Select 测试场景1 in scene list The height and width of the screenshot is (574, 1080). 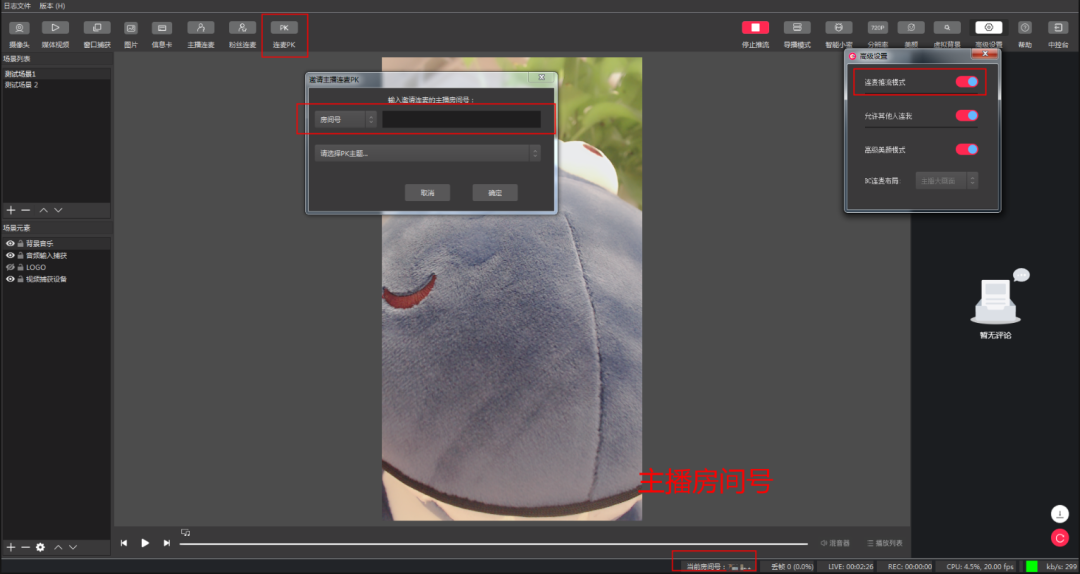pyautogui.click(x=56, y=74)
